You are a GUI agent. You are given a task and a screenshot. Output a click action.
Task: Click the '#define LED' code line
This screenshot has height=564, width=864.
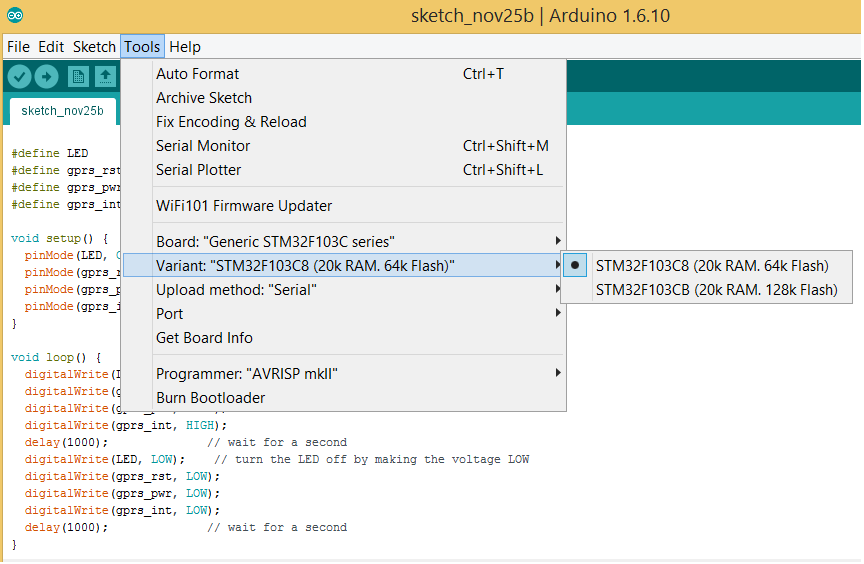coord(50,153)
